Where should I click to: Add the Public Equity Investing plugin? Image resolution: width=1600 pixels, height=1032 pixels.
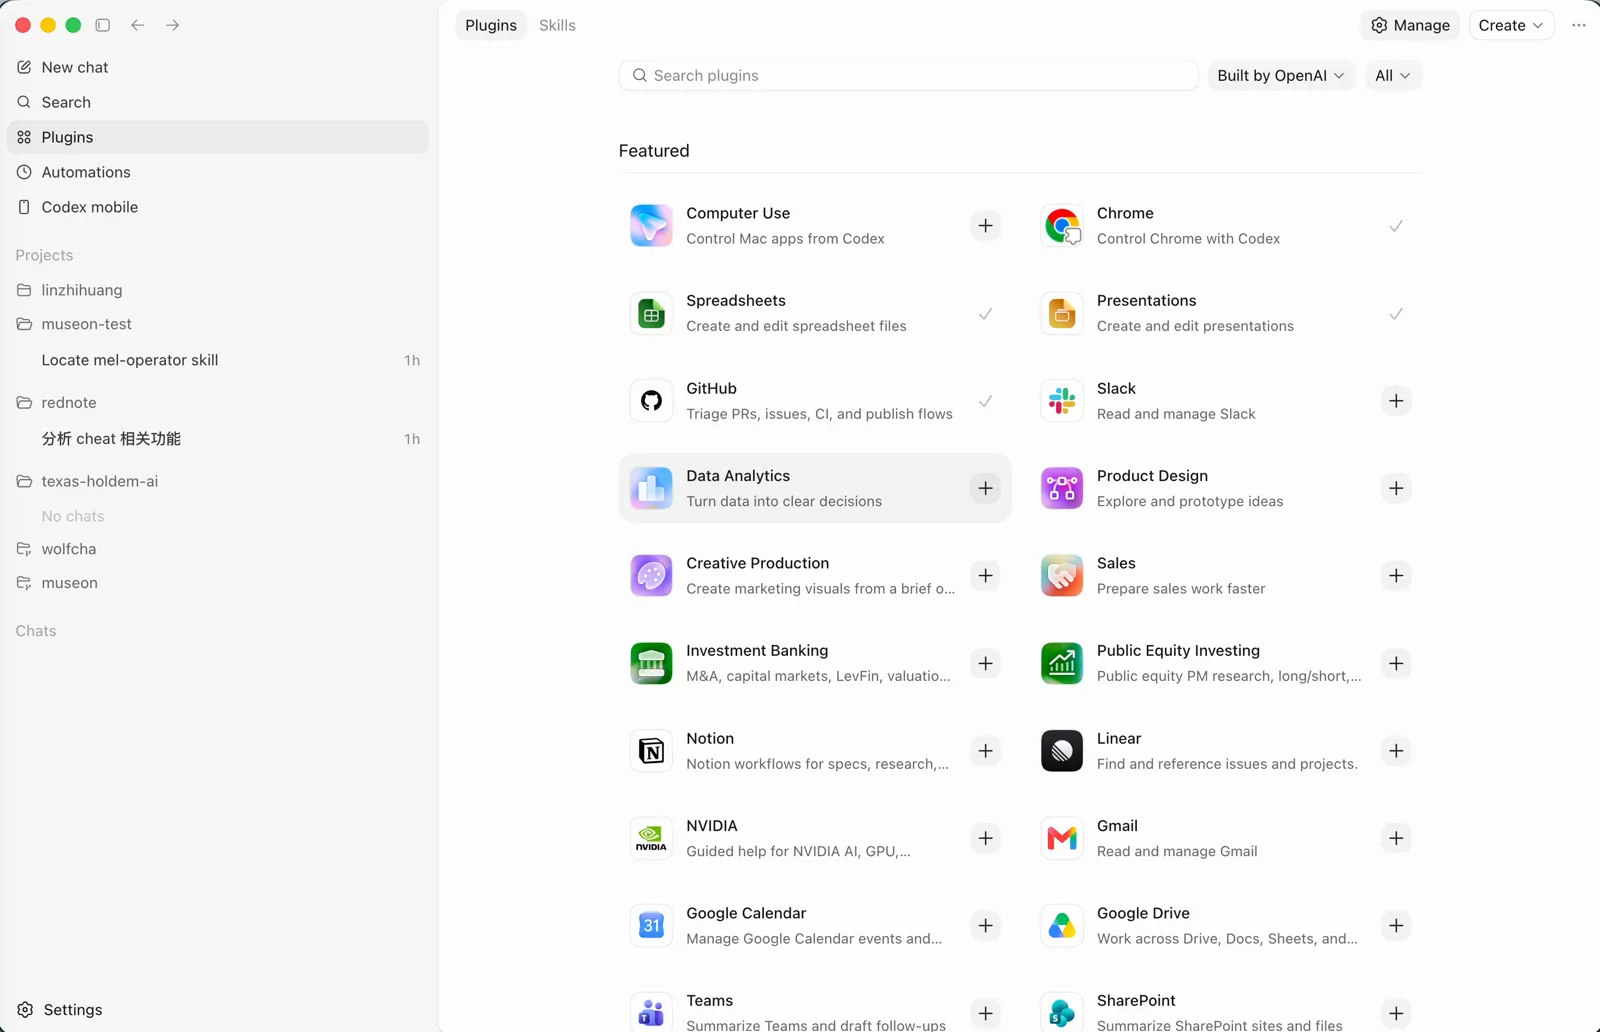(x=1396, y=663)
